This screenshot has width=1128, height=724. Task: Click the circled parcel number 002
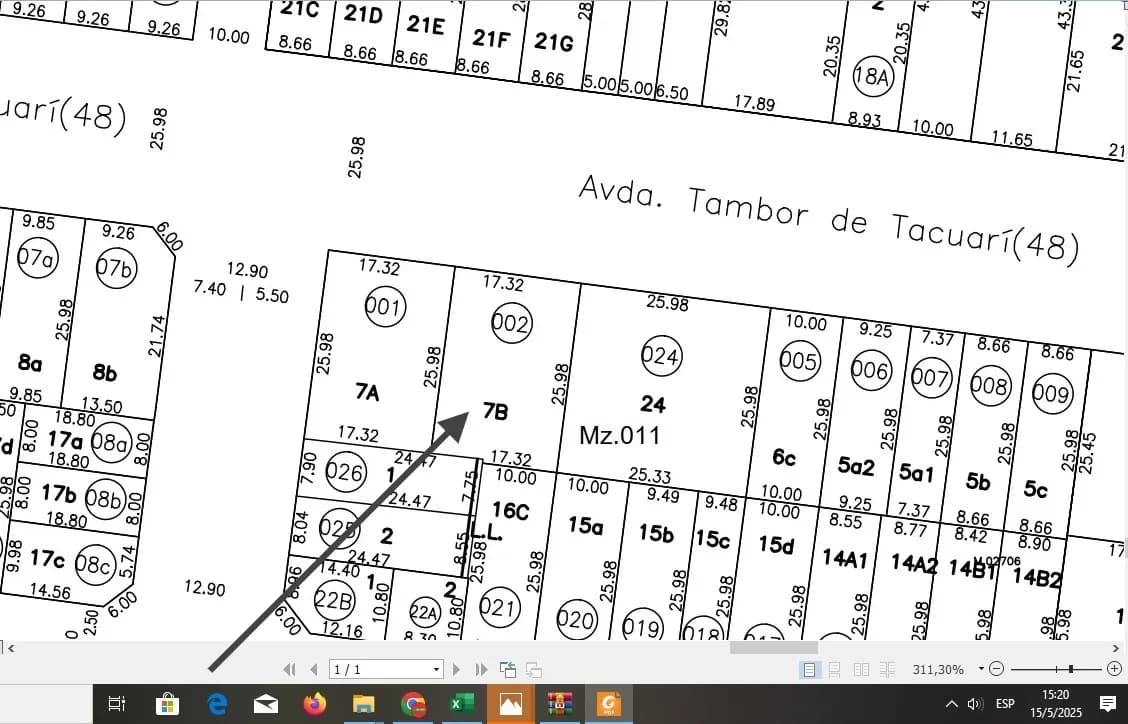(511, 323)
